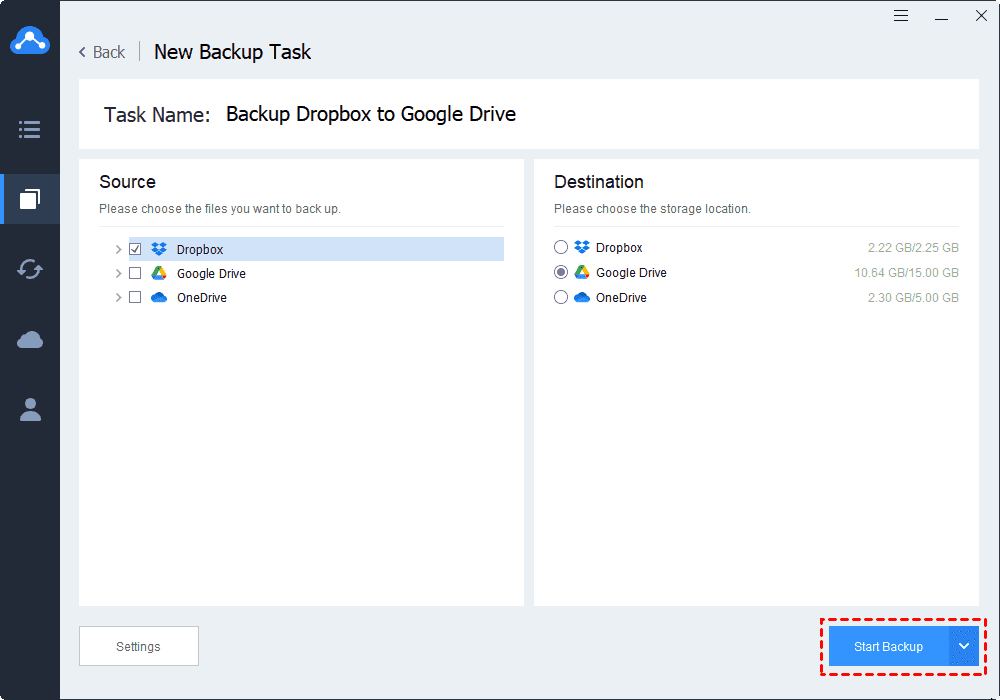
Task: Open the user account sidebar icon
Action: click(30, 409)
